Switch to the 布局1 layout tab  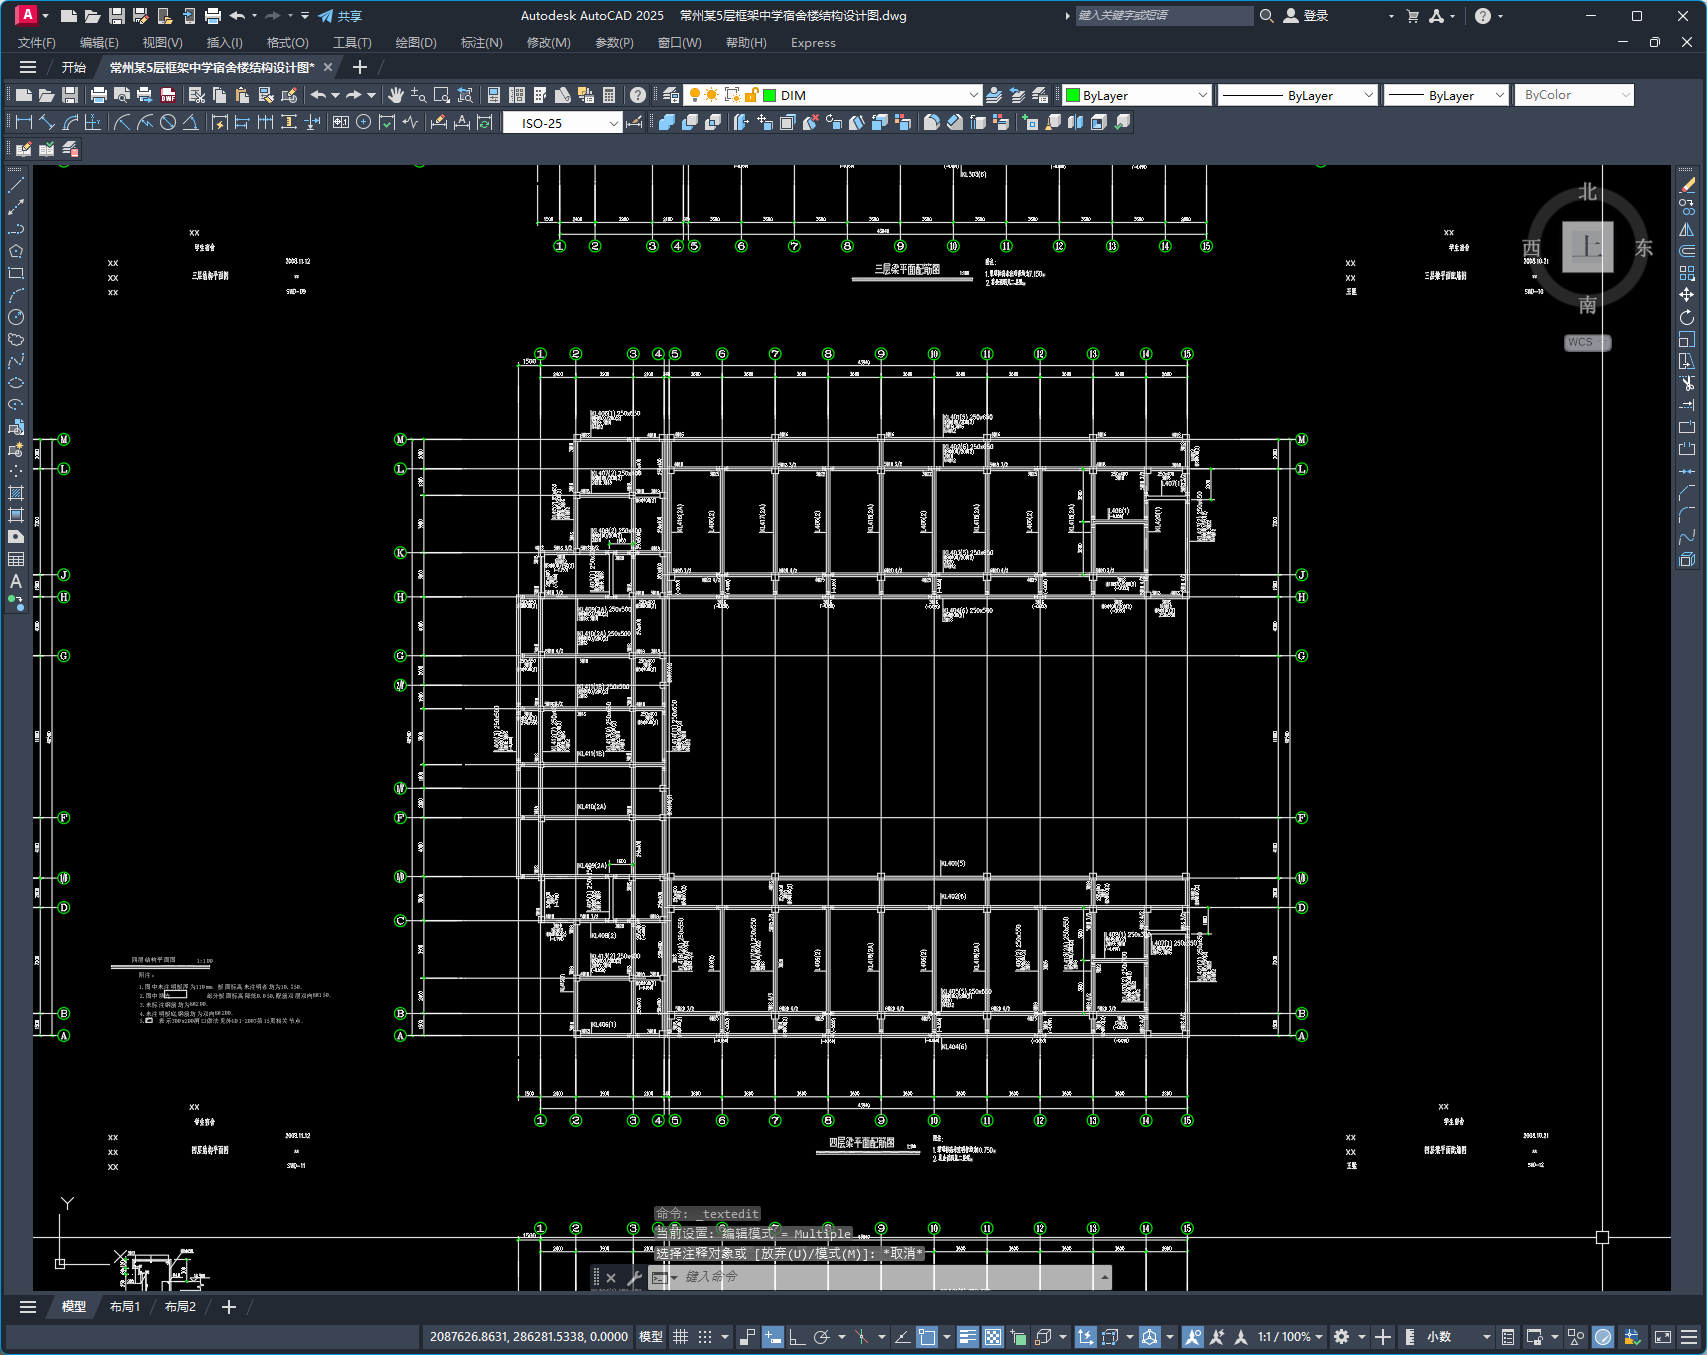125,1307
